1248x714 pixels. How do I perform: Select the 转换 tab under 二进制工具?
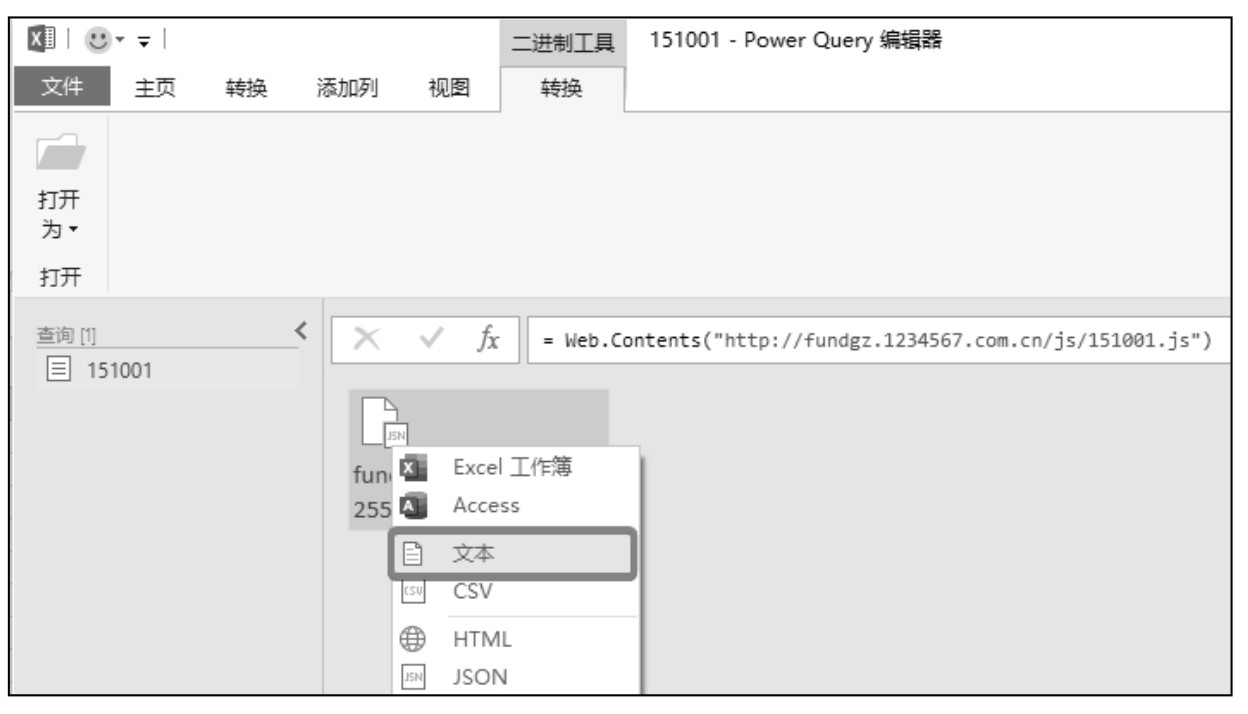[x=562, y=89]
